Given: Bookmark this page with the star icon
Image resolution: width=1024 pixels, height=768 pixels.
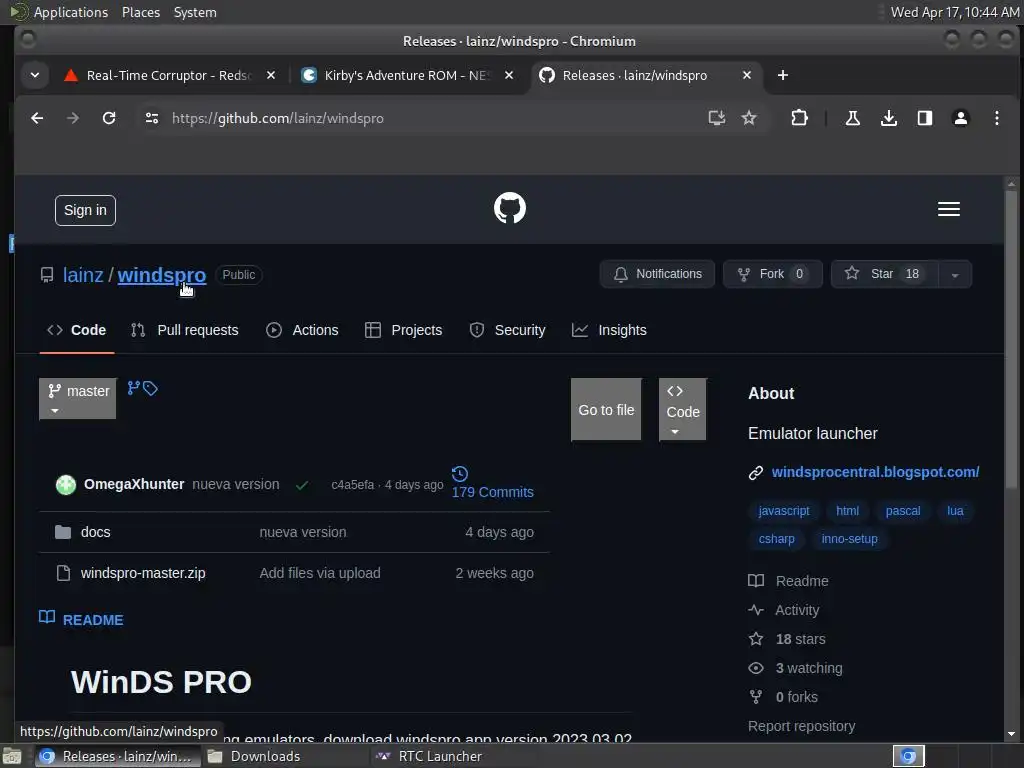Looking at the screenshot, I should click(x=749, y=118).
